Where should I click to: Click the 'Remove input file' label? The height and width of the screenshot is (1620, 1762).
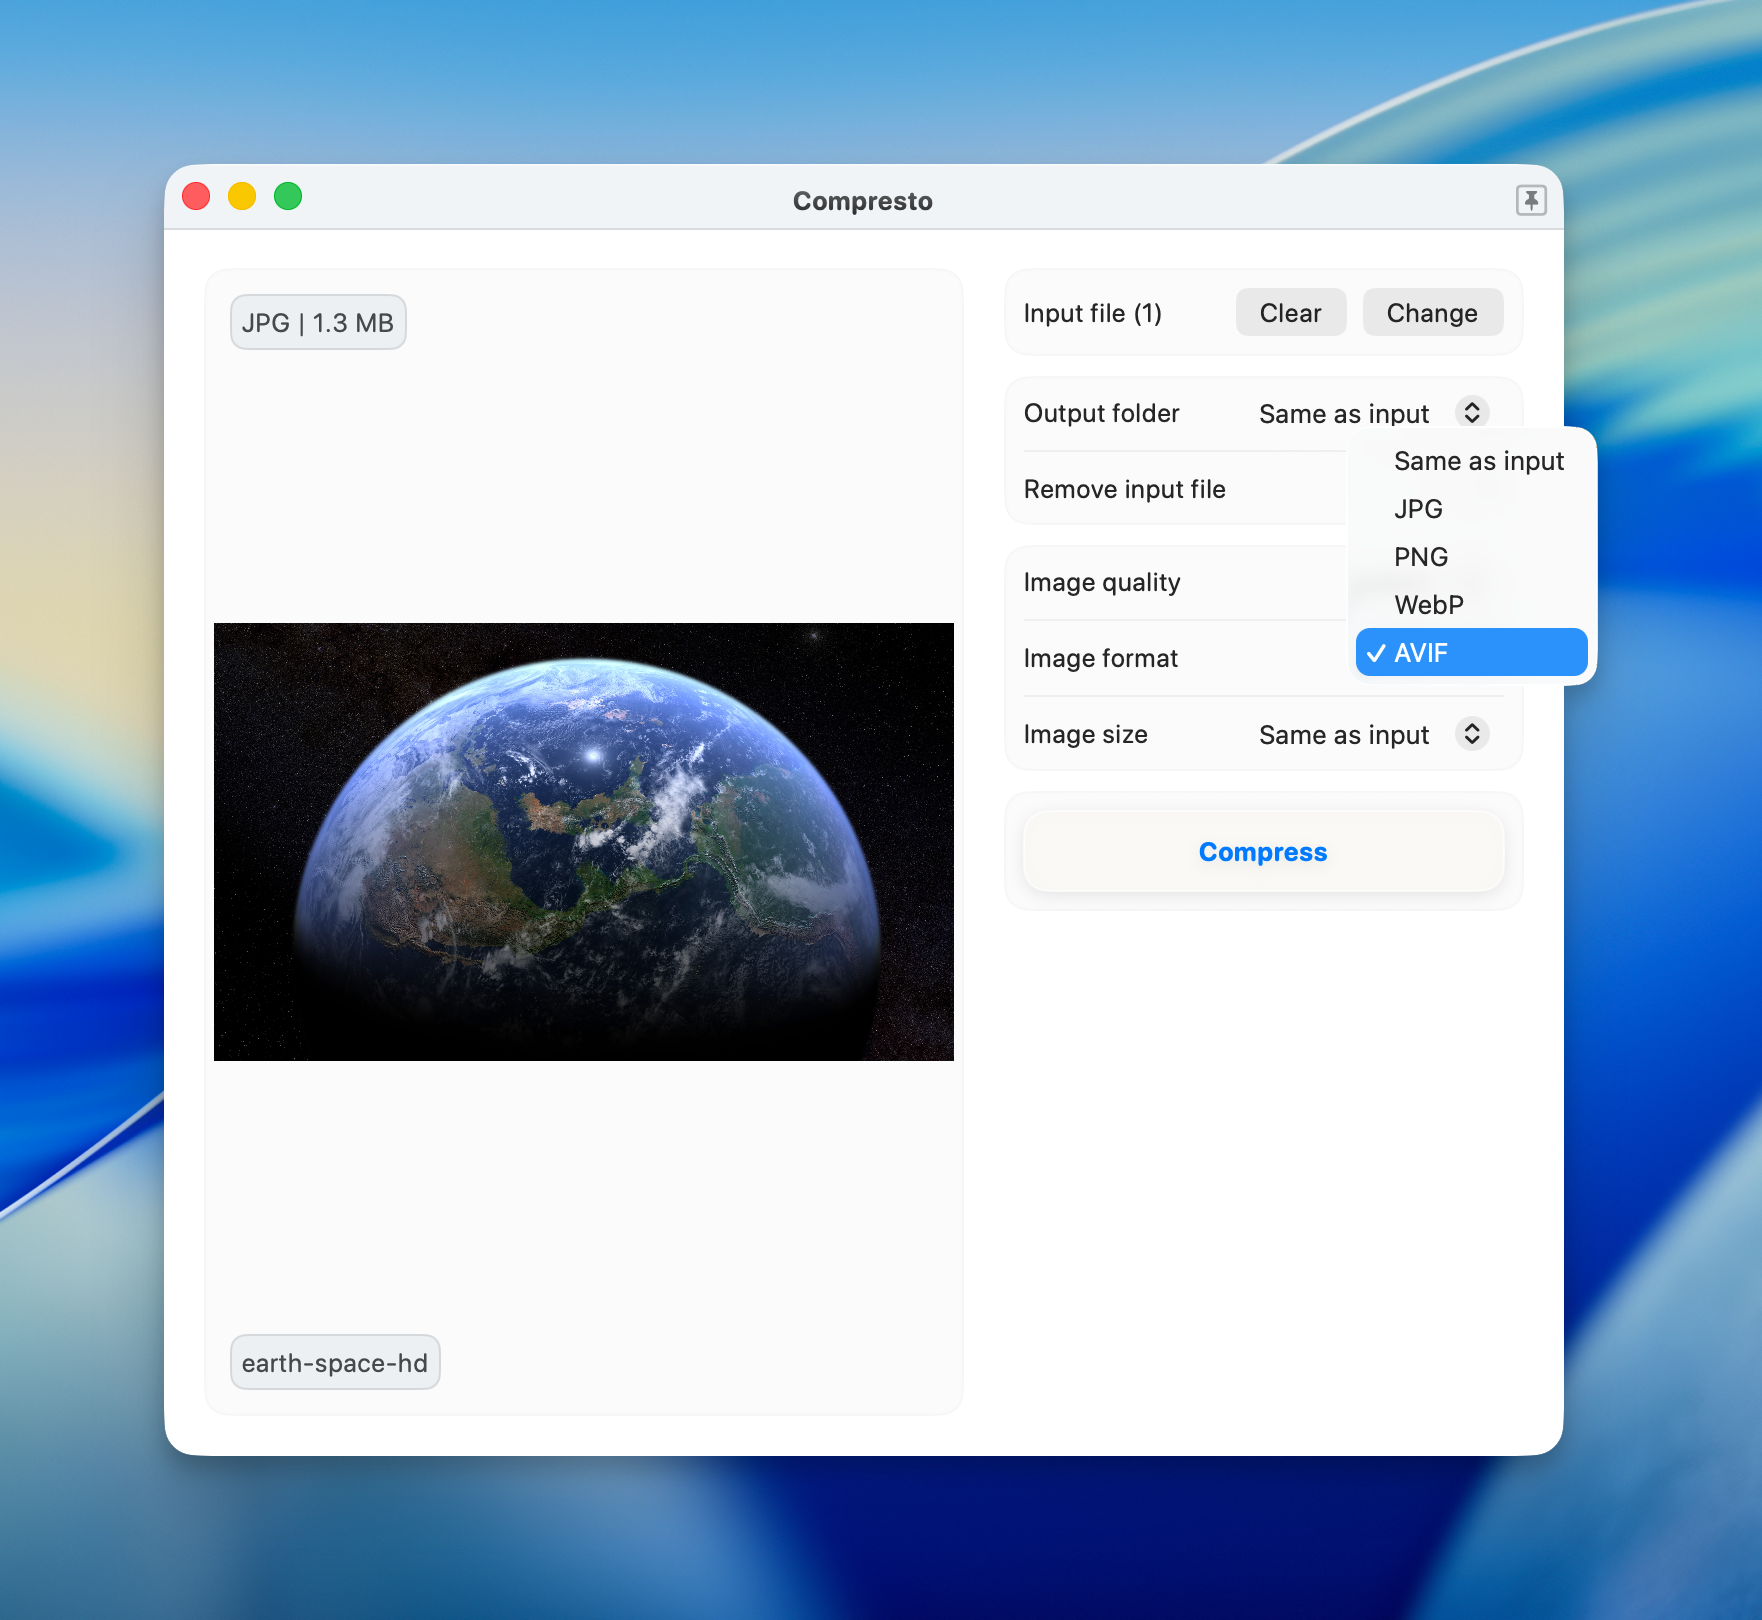coord(1124,489)
